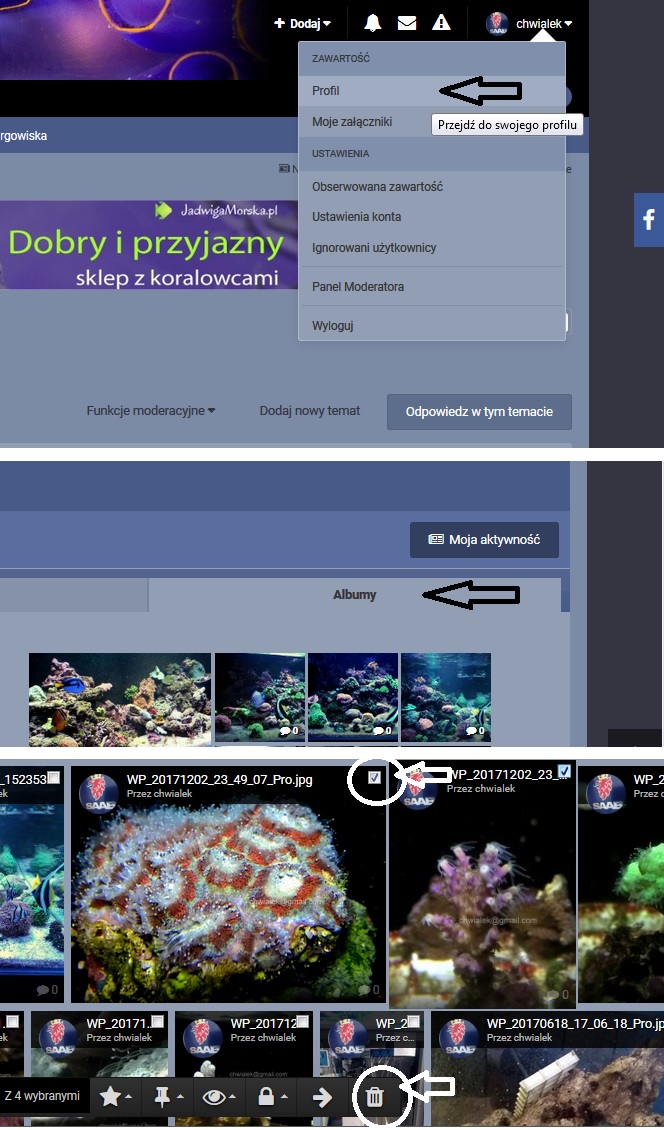Viewport: 664px width, 1130px height.
Task: Click the Moja aktywność button
Action: click(484, 540)
